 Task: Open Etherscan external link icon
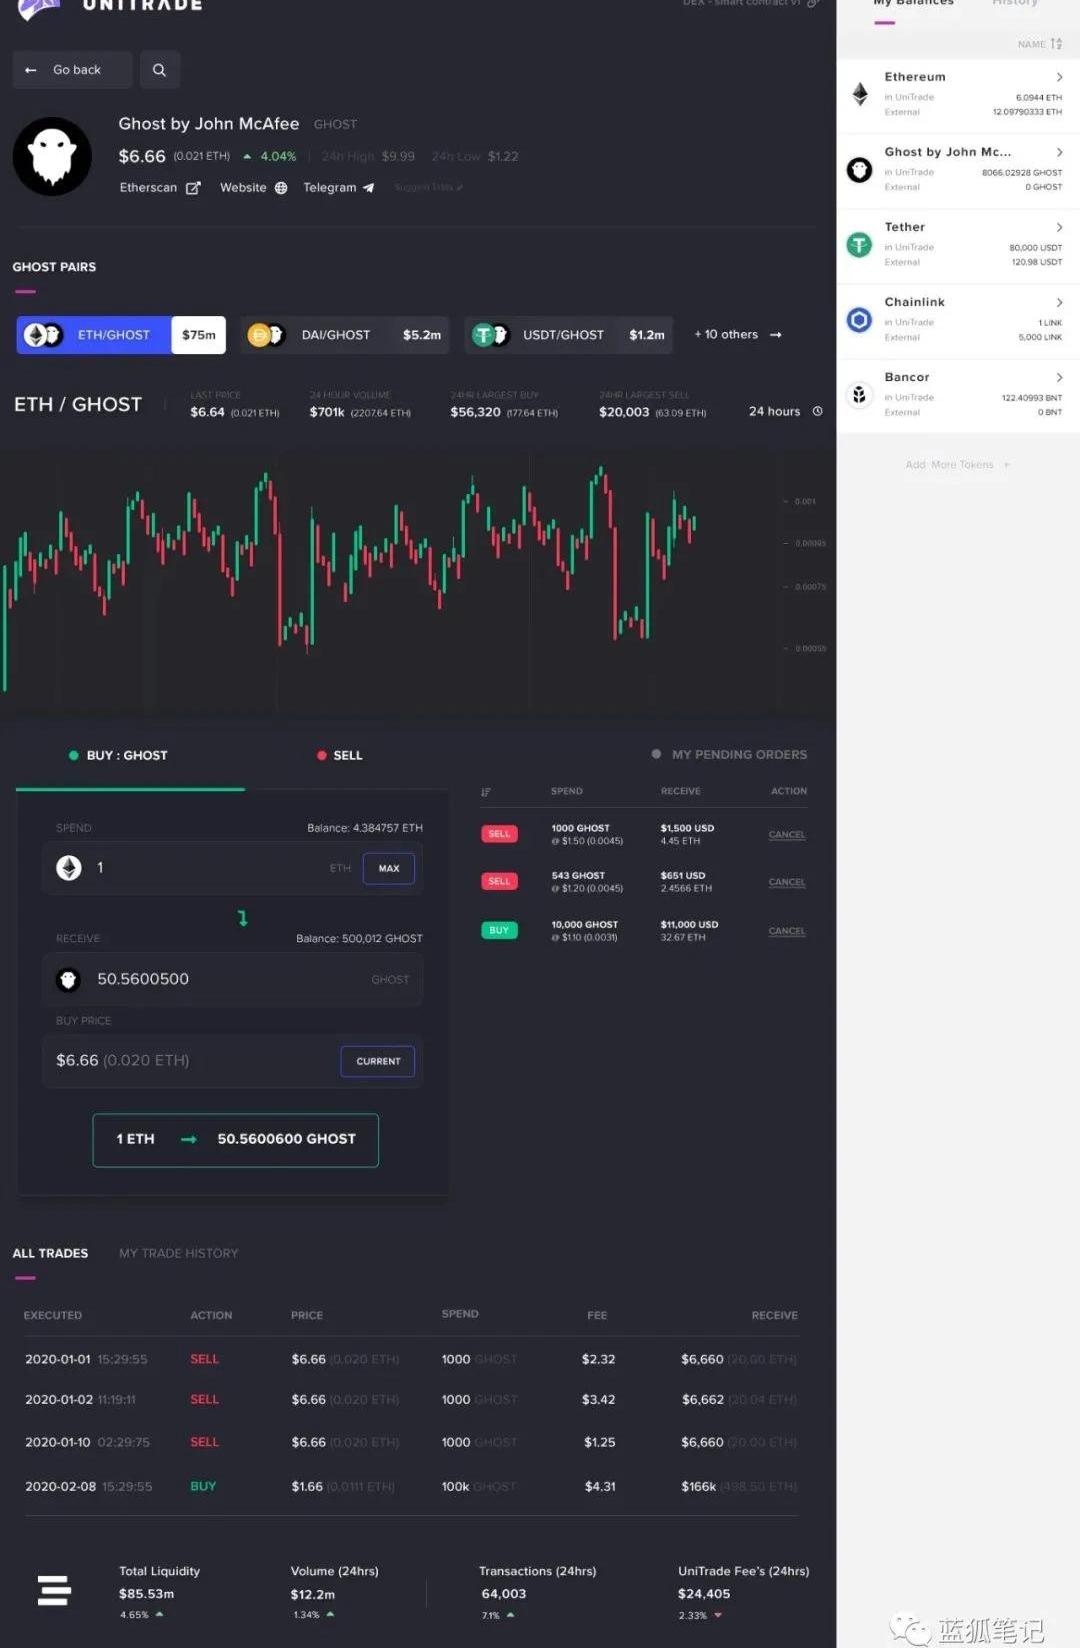point(193,188)
